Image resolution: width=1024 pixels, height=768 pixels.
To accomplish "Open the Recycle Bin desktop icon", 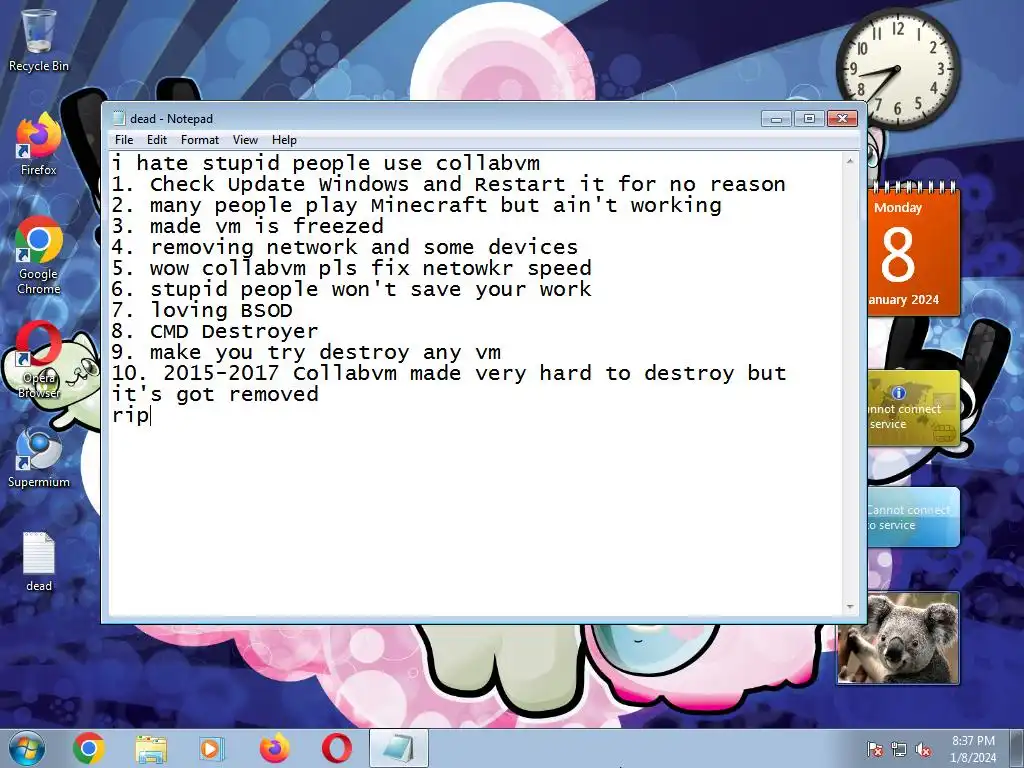I will (38, 40).
